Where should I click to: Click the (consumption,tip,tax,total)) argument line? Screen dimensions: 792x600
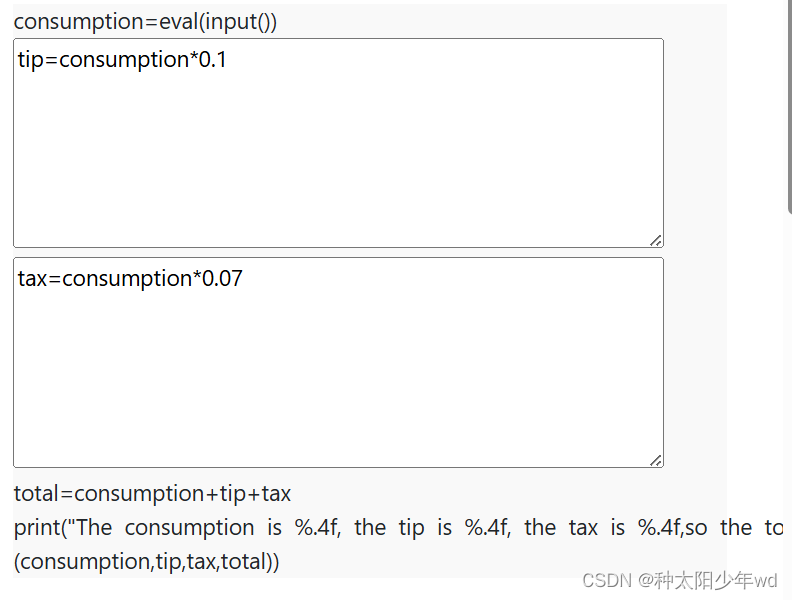146,562
